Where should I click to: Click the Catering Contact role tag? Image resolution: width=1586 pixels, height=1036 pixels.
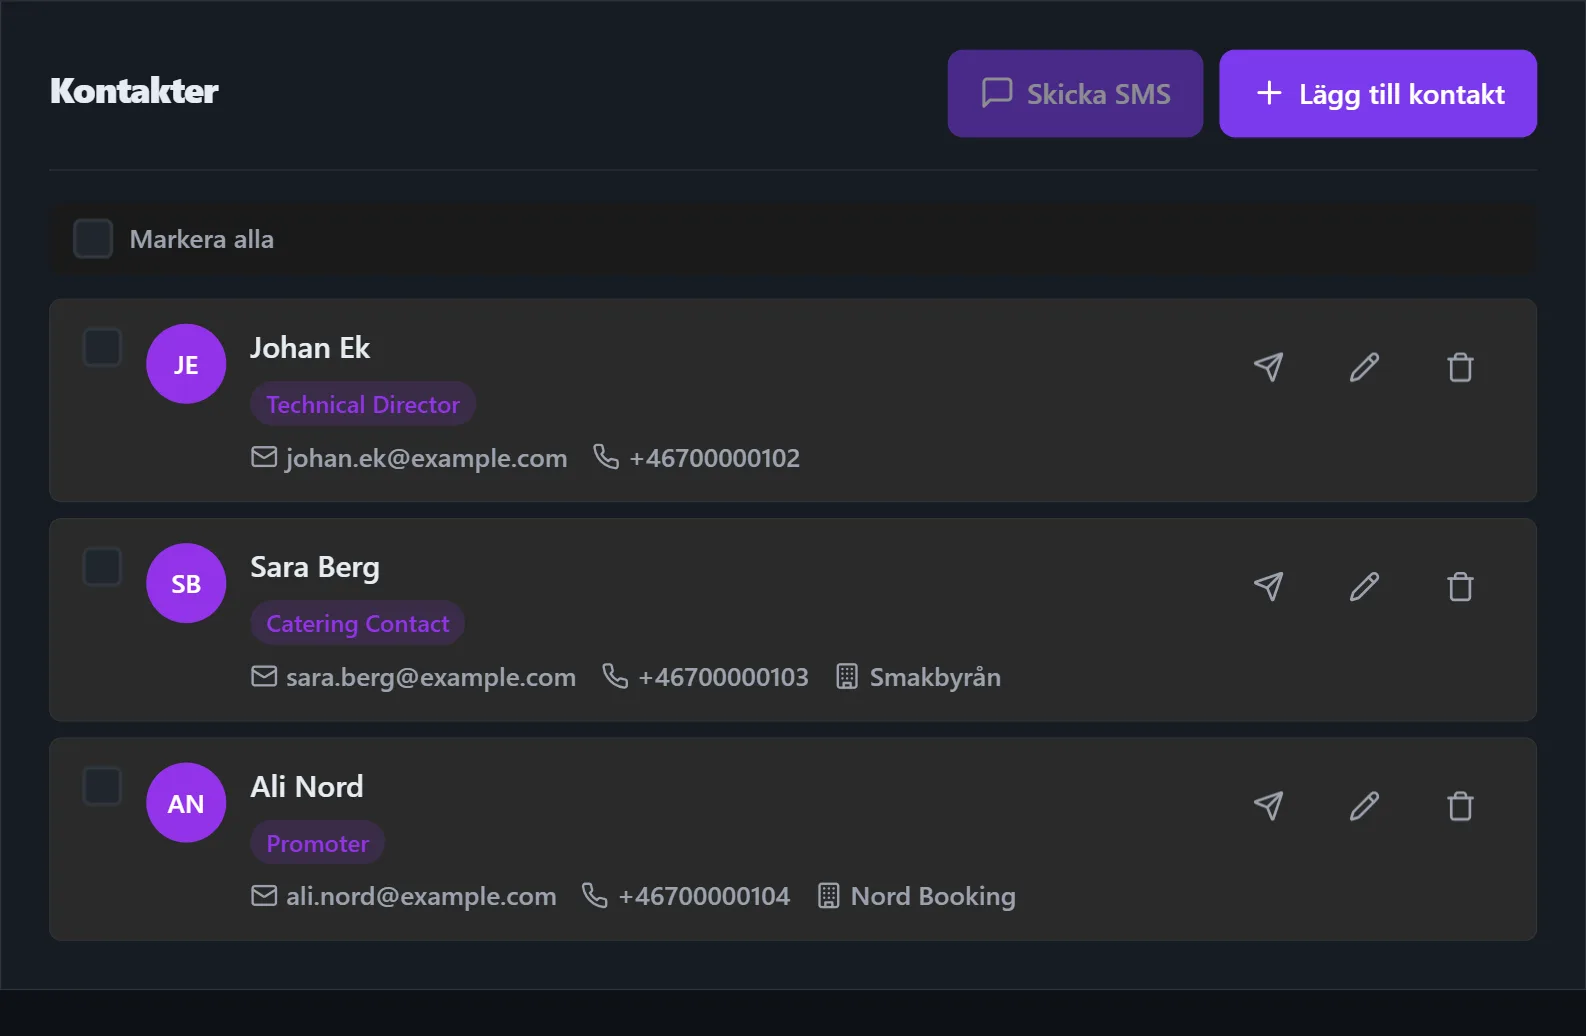[358, 623]
